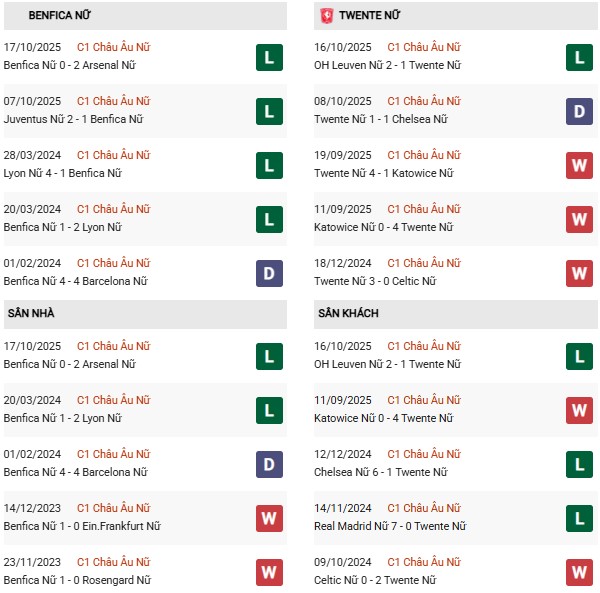
Task: Click the L badge for Benfica 0-2 Arsenal in the top Benfica list
Action: coord(269,58)
